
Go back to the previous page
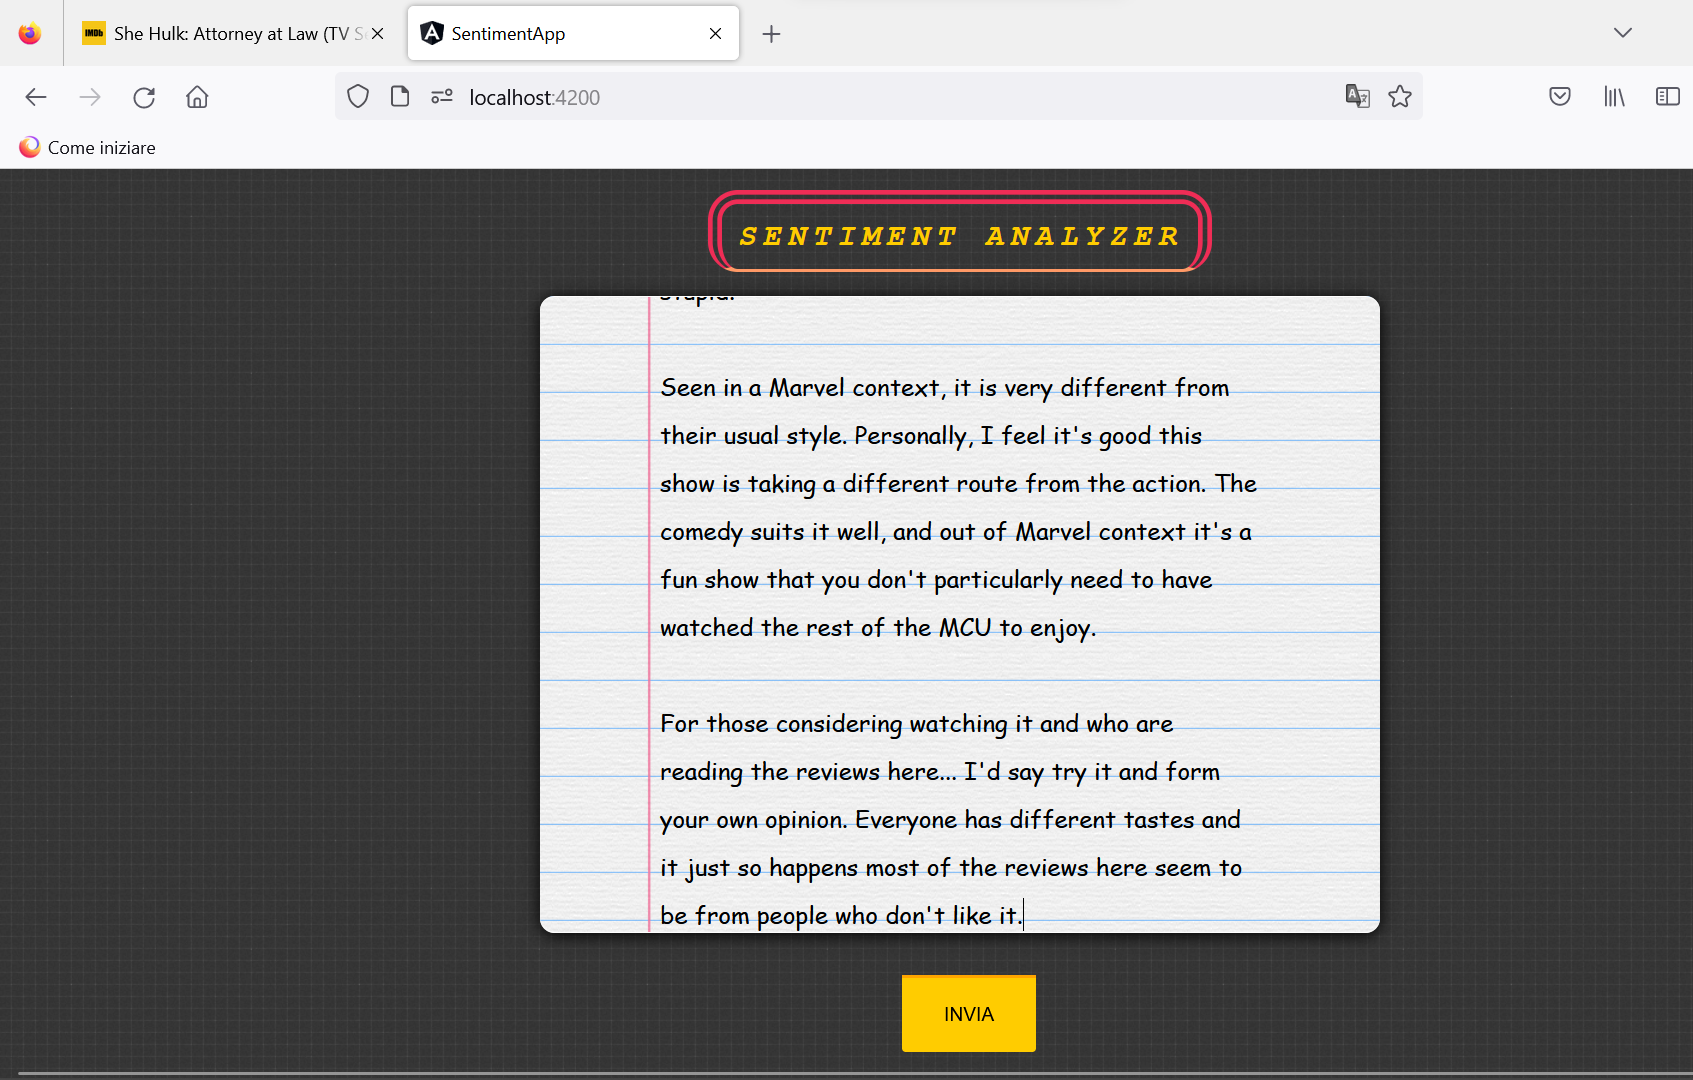(x=36, y=97)
